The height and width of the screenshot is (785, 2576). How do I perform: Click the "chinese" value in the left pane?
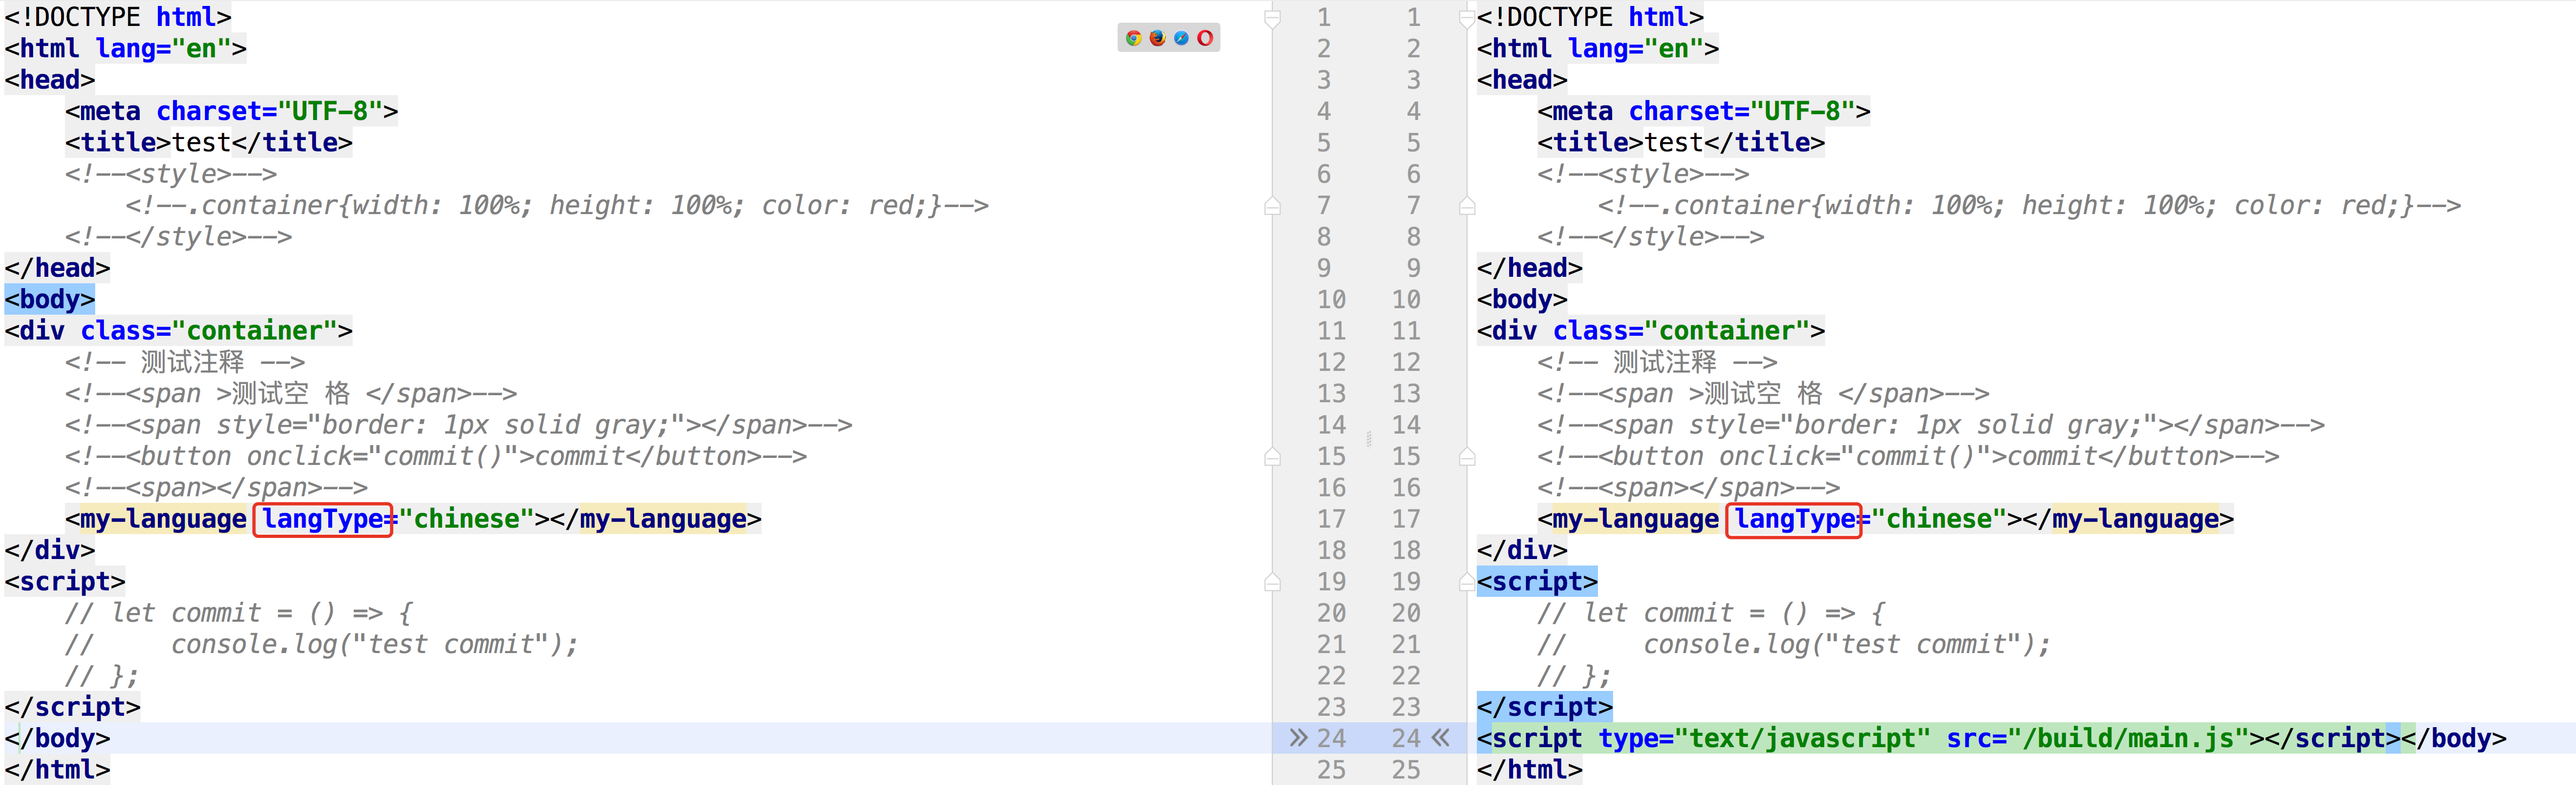(x=466, y=519)
